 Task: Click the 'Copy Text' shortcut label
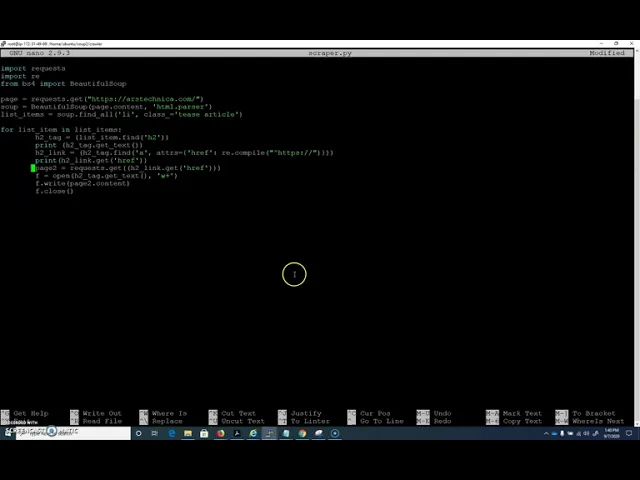522,421
